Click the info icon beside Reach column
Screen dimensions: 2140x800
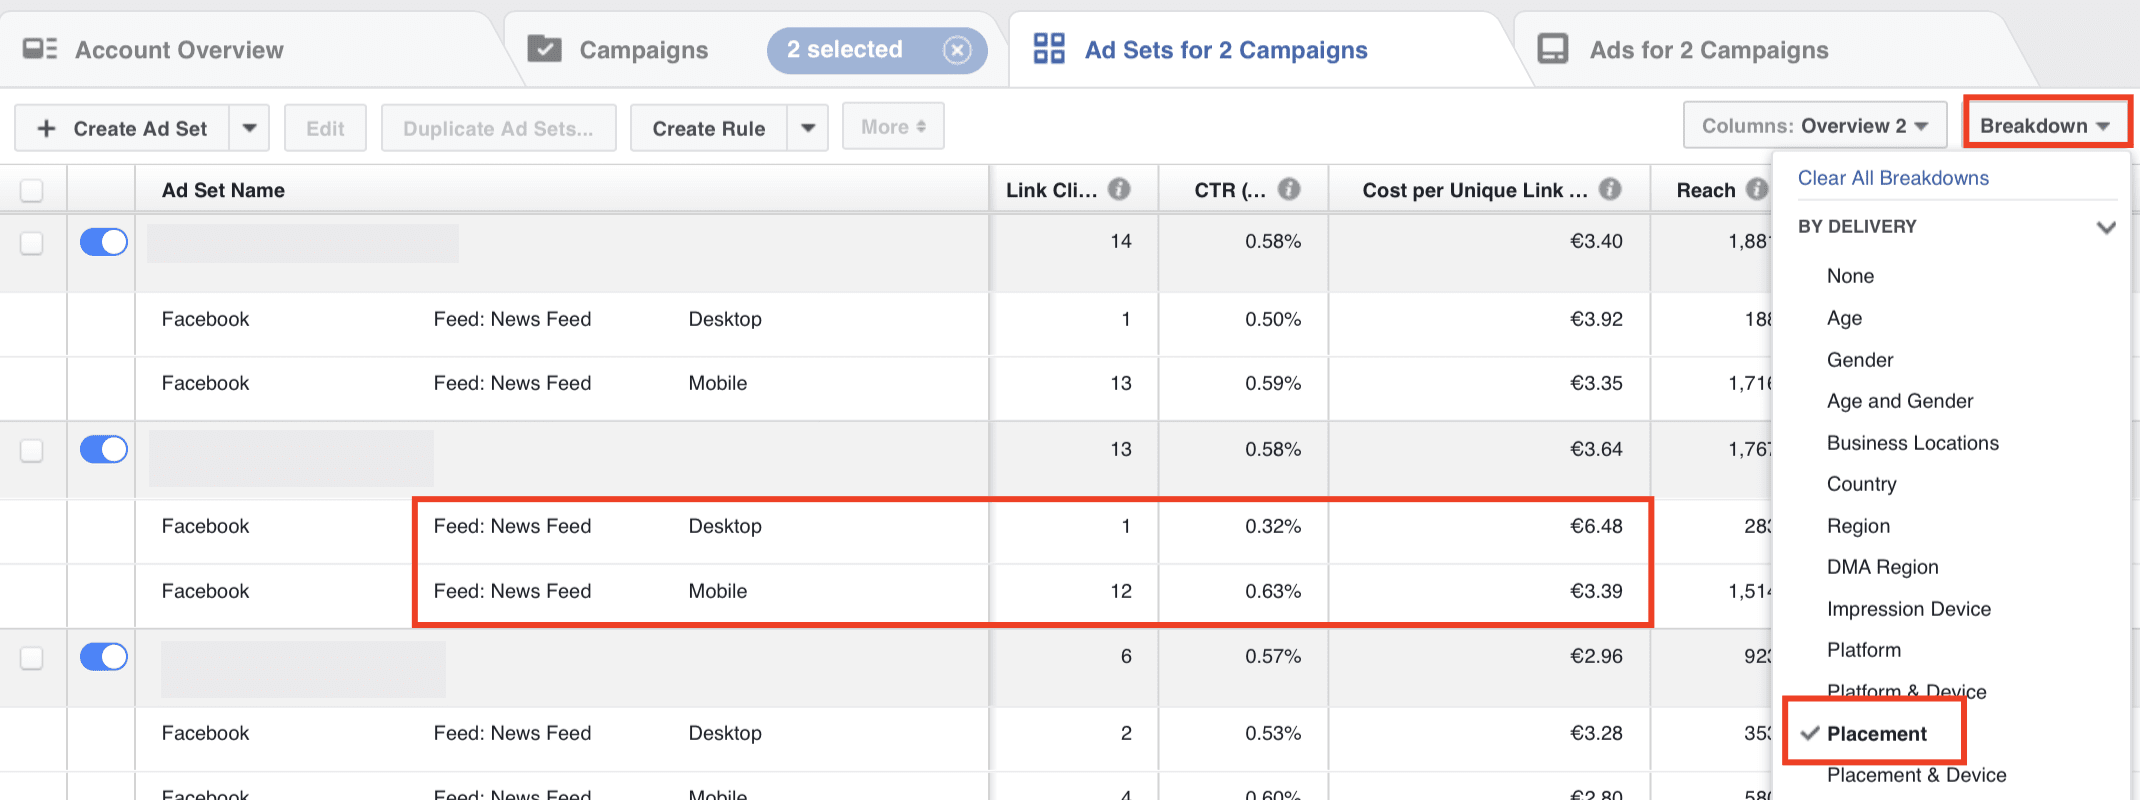1756,189
